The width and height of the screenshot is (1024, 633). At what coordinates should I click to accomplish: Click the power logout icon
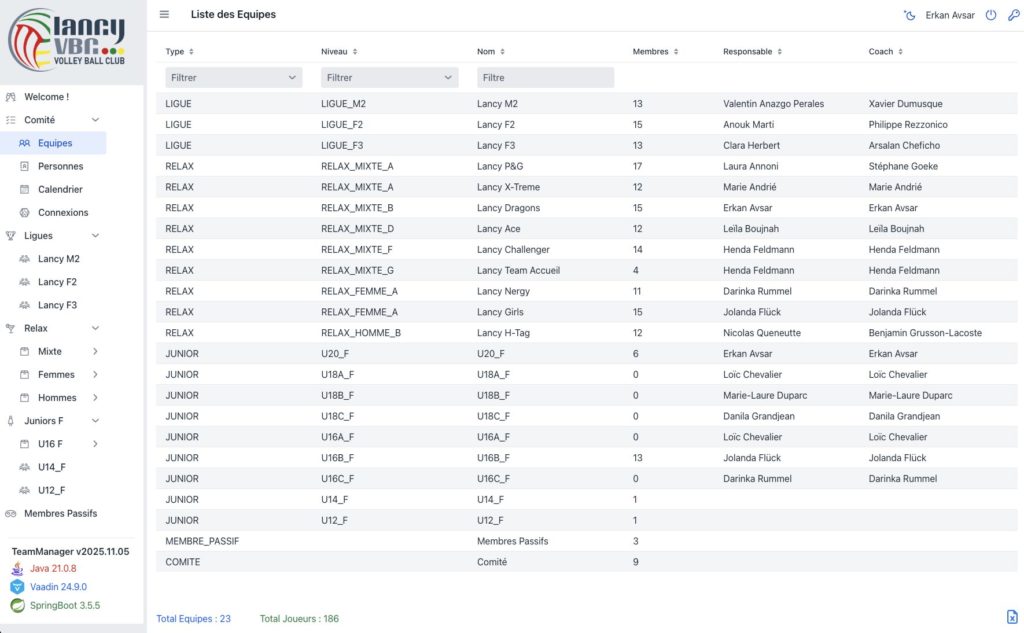click(x=991, y=15)
